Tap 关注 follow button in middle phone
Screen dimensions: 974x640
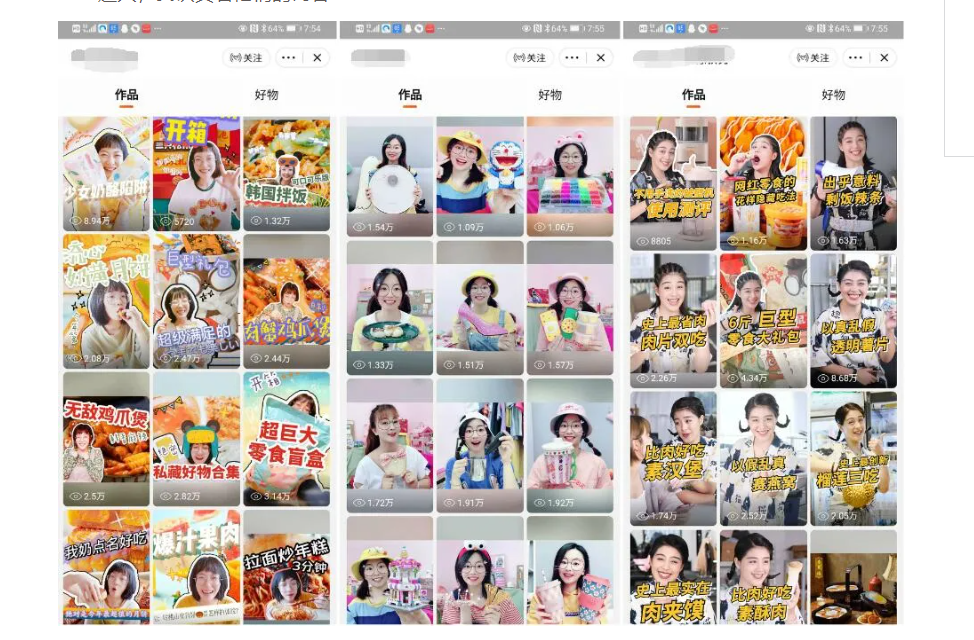click(x=529, y=58)
